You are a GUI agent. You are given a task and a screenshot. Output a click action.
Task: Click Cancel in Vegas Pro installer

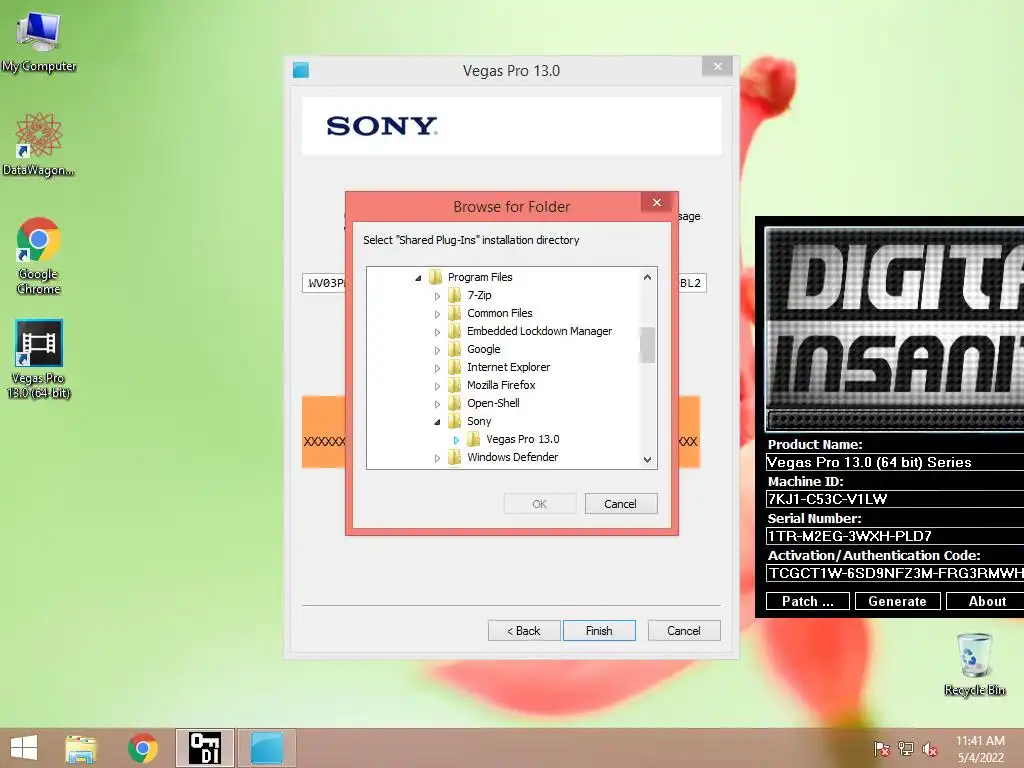tap(684, 630)
